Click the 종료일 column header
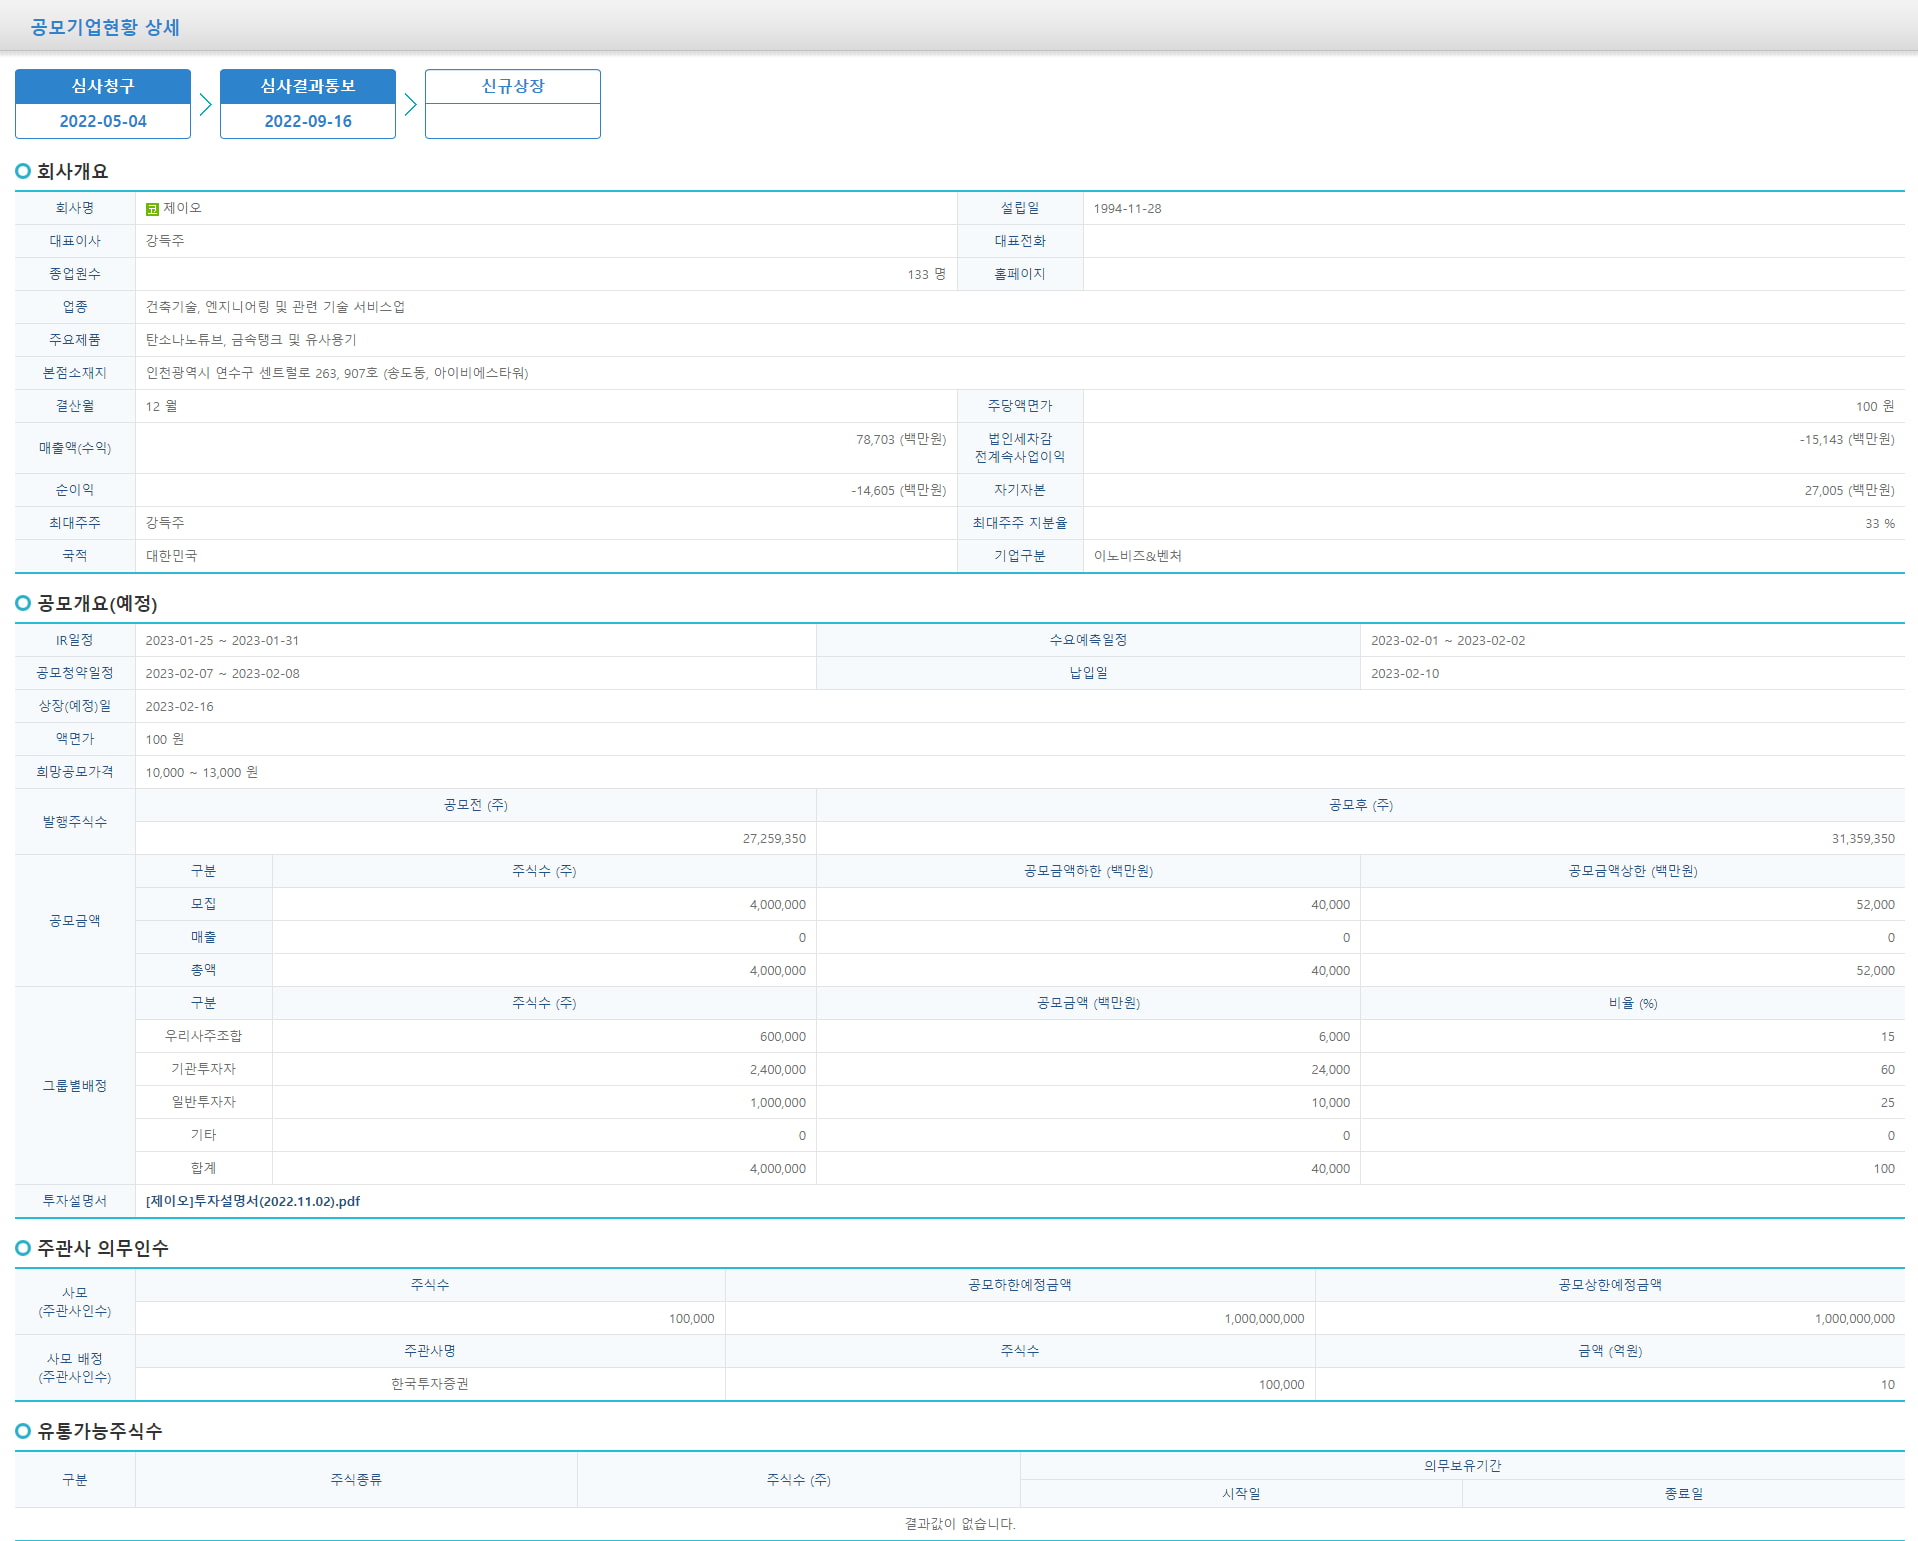1918x1541 pixels. (1684, 1494)
